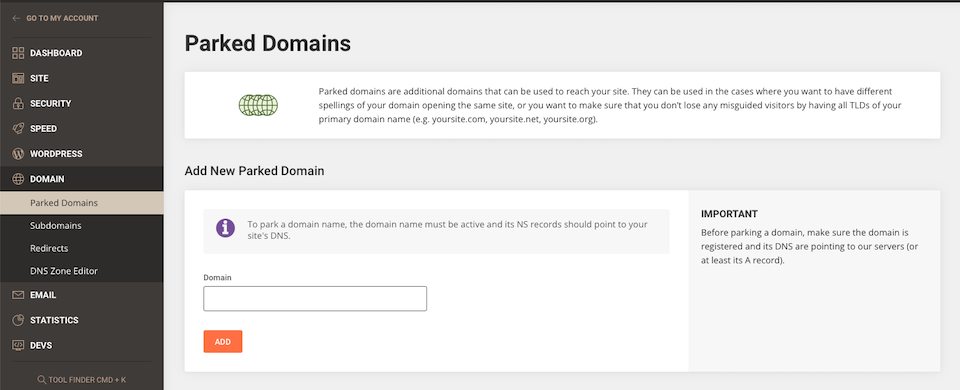Open Tool Finder search
Image resolution: width=960 pixels, height=390 pixels.
point(81,380)
